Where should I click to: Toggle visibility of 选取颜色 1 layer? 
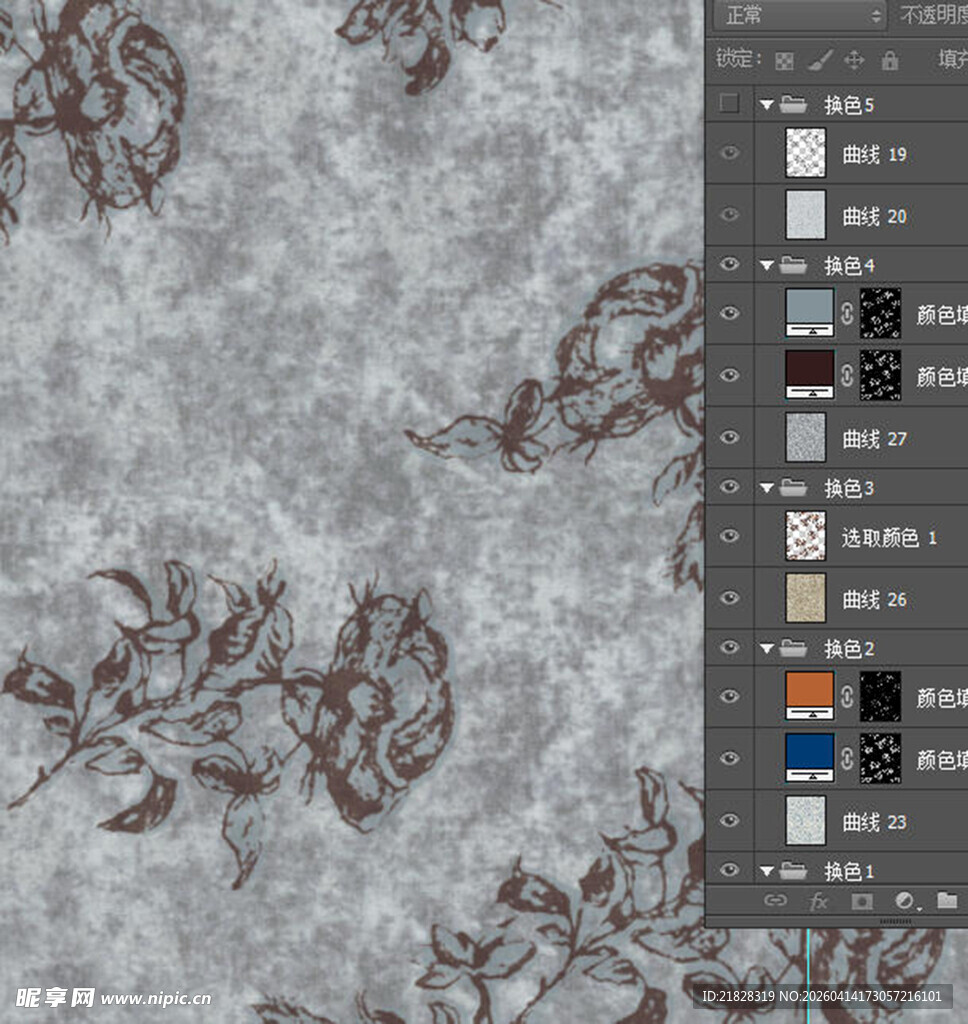730,536
